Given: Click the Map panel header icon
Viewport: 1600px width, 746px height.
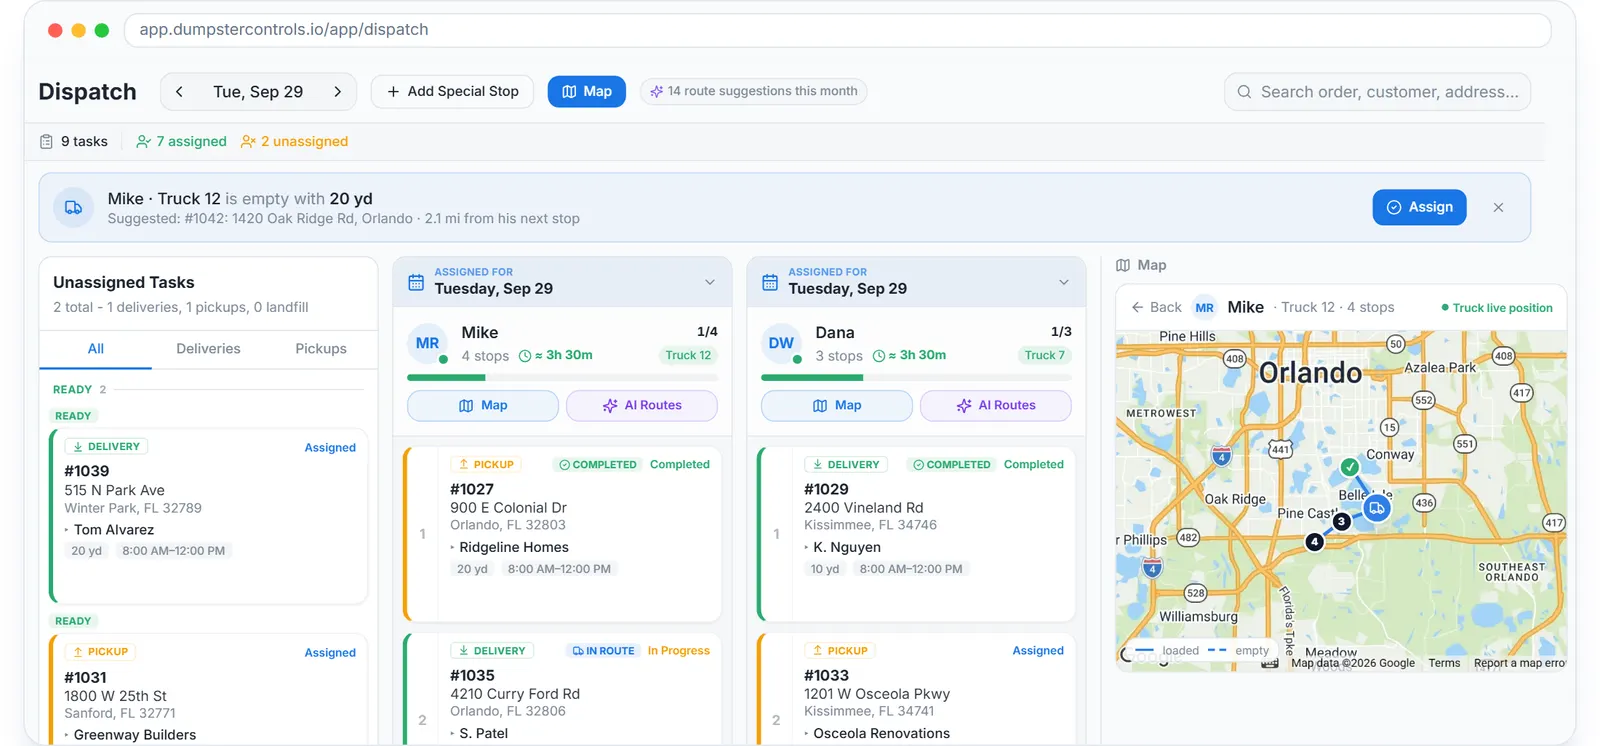Looking at the screenshot, I should pos(1123,266).
